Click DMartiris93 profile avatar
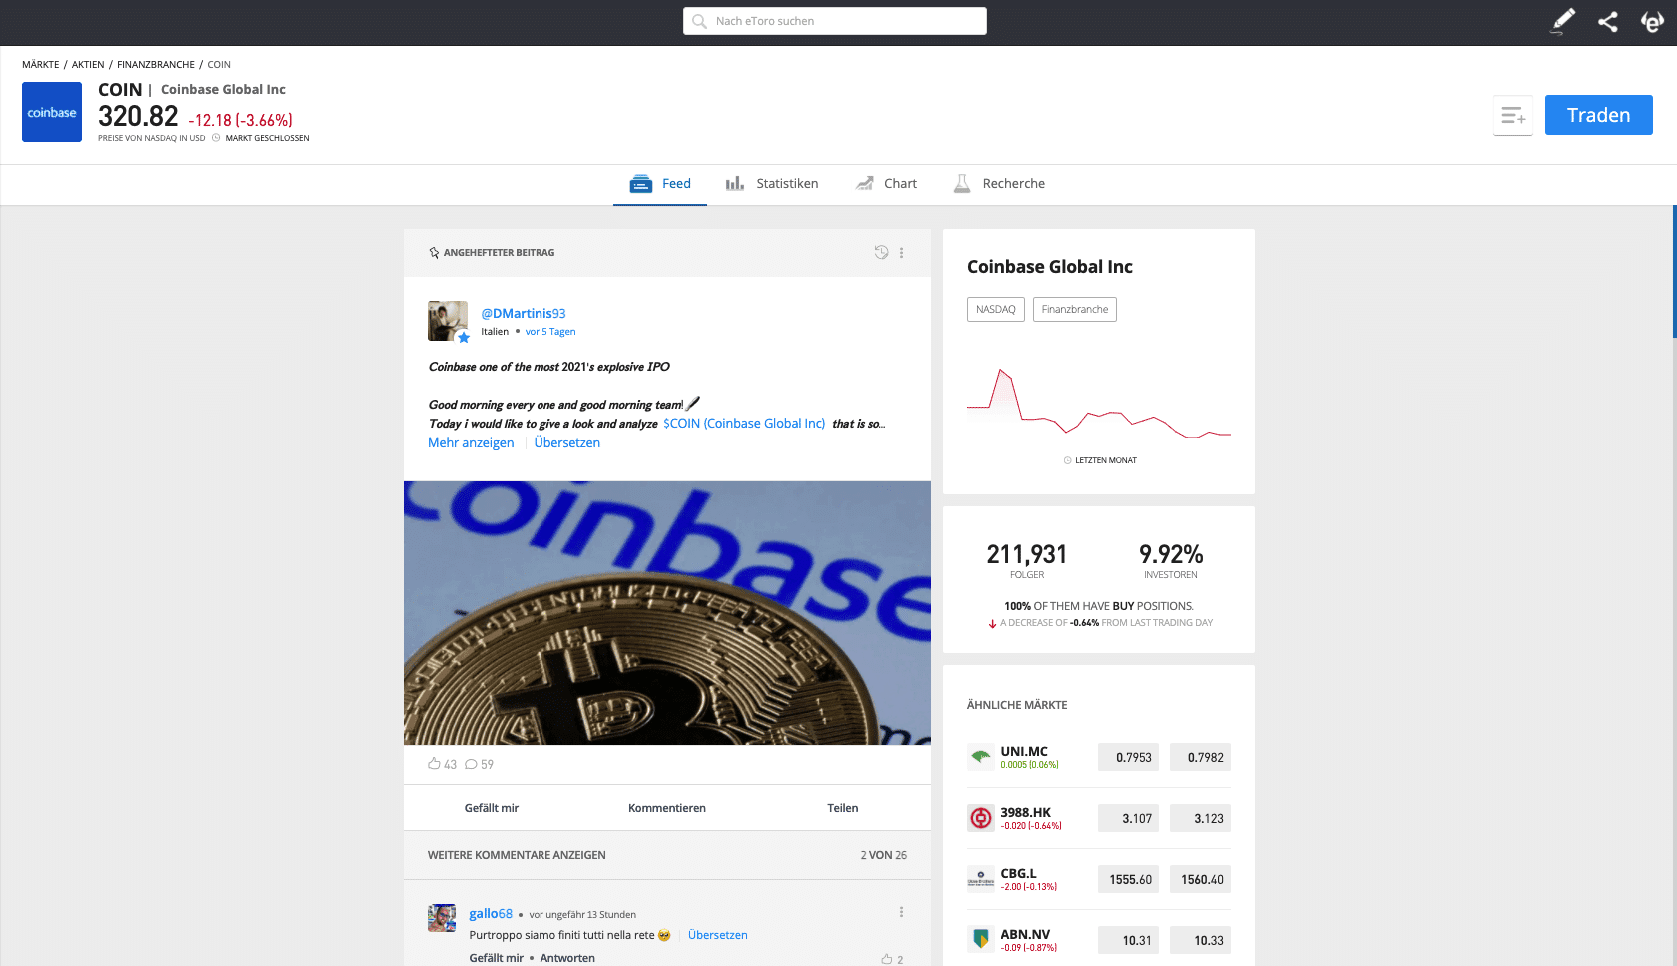Image resolution: width=1677 pixels, height=966 pixels. [x=448, y=321]
